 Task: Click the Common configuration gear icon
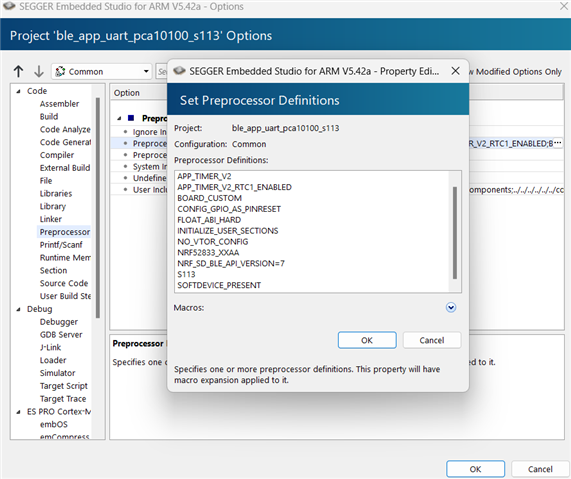tap(60, 71)
